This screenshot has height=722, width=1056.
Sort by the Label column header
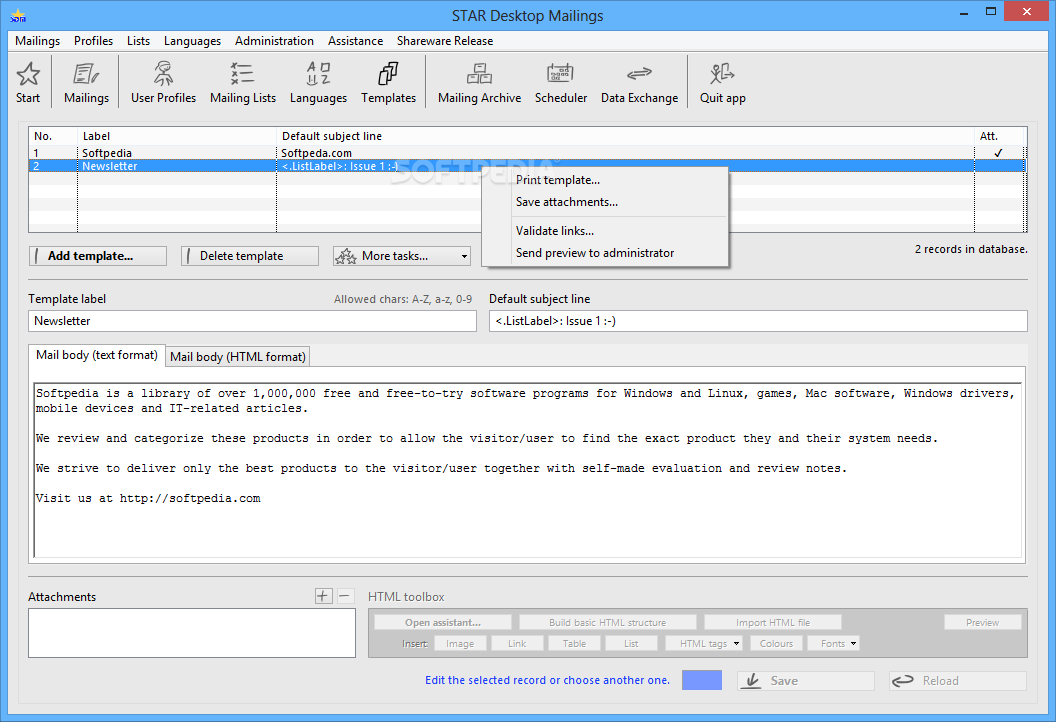177,136
